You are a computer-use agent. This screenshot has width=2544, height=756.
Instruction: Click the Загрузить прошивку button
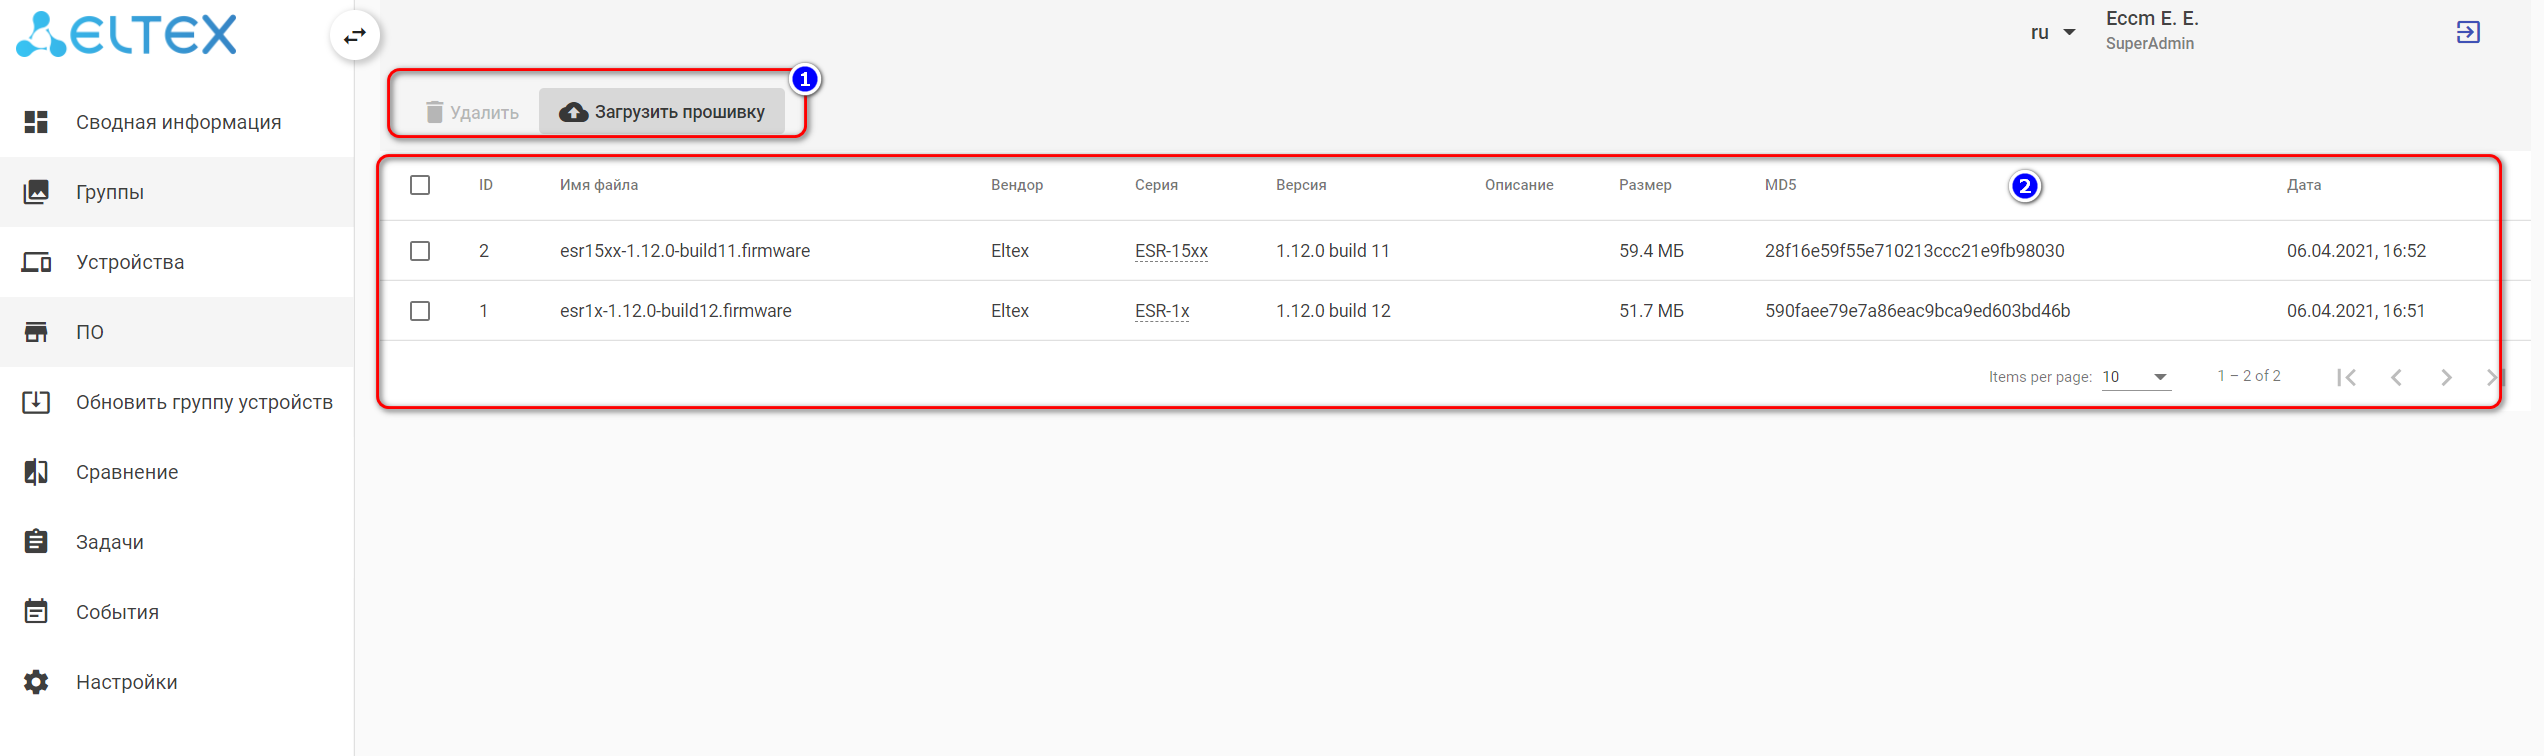[662, 112]
